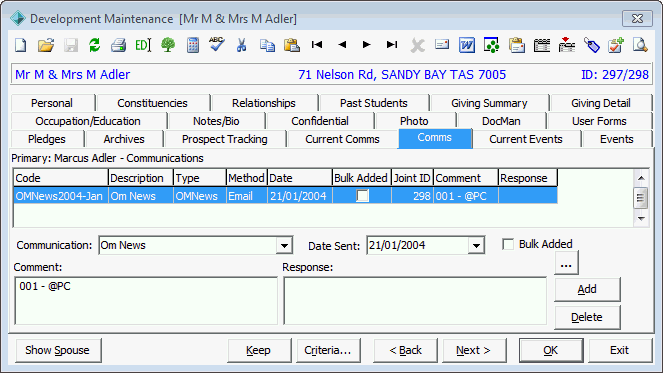Toggle Bulk Added checkbox in OMNews2004-Jan row
The height and width of the screenshot is (373, 663).
click(362, 196)
